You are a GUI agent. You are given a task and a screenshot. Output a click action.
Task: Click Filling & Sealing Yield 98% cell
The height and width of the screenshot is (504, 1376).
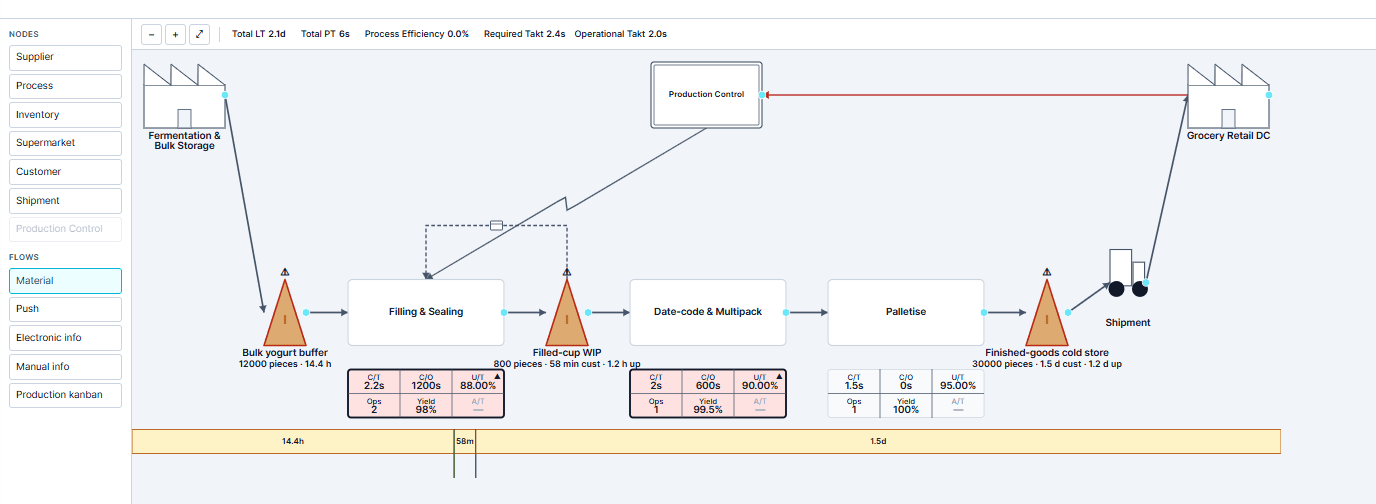click(426, 405)
